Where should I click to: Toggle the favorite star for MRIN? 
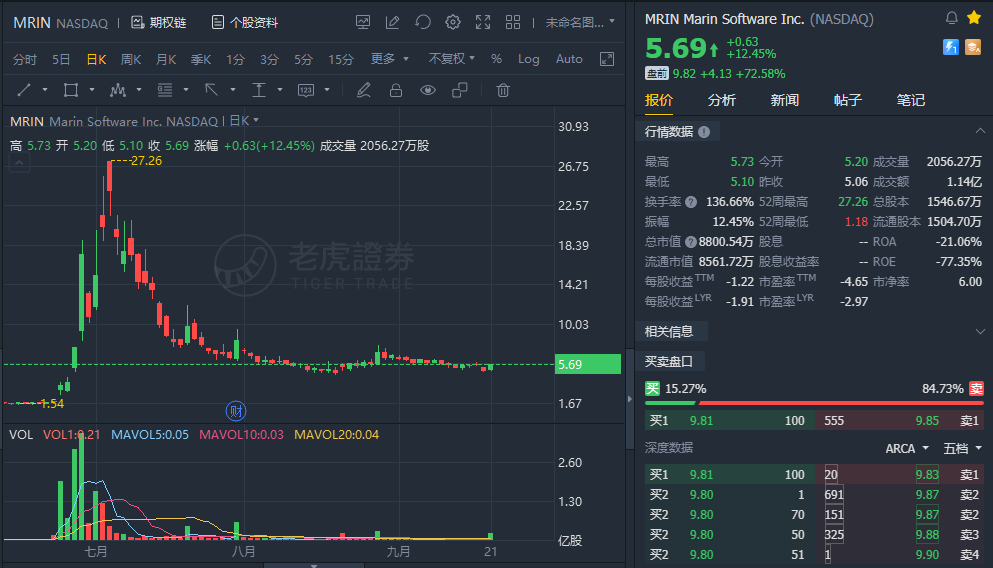pos(974,18)
